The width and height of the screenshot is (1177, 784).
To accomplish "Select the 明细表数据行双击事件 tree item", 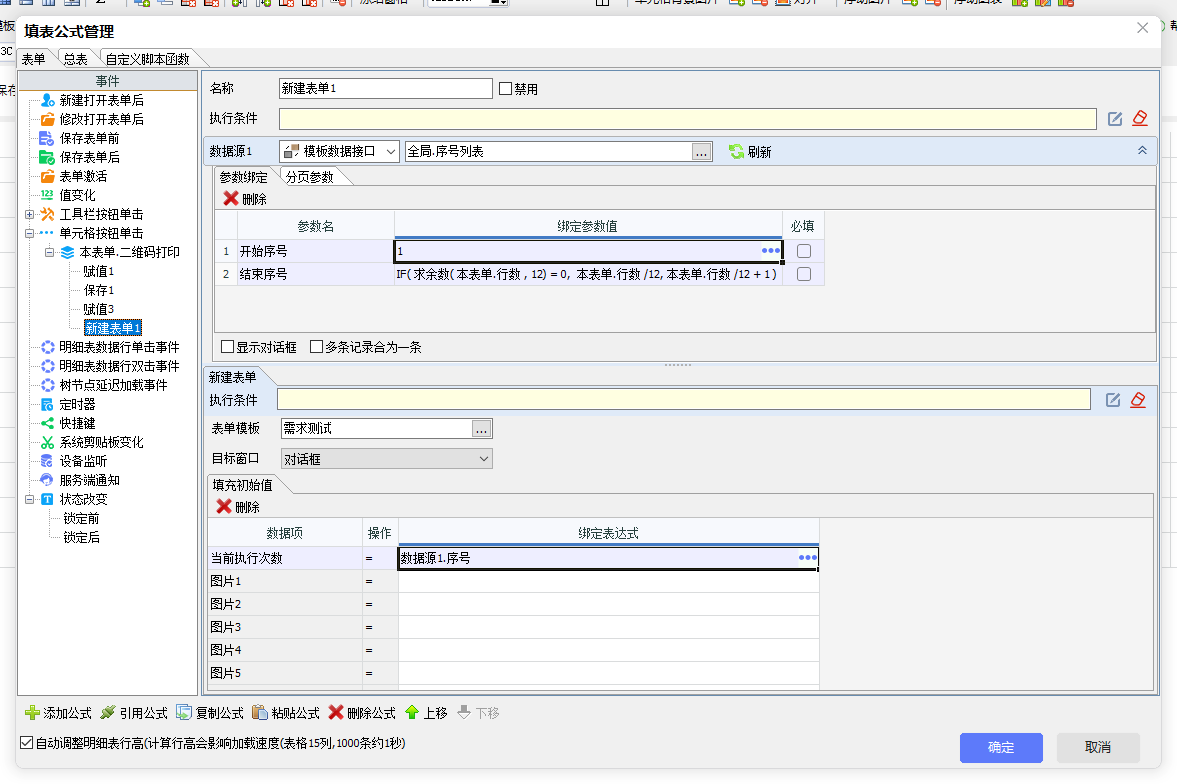I will (119, 366).
